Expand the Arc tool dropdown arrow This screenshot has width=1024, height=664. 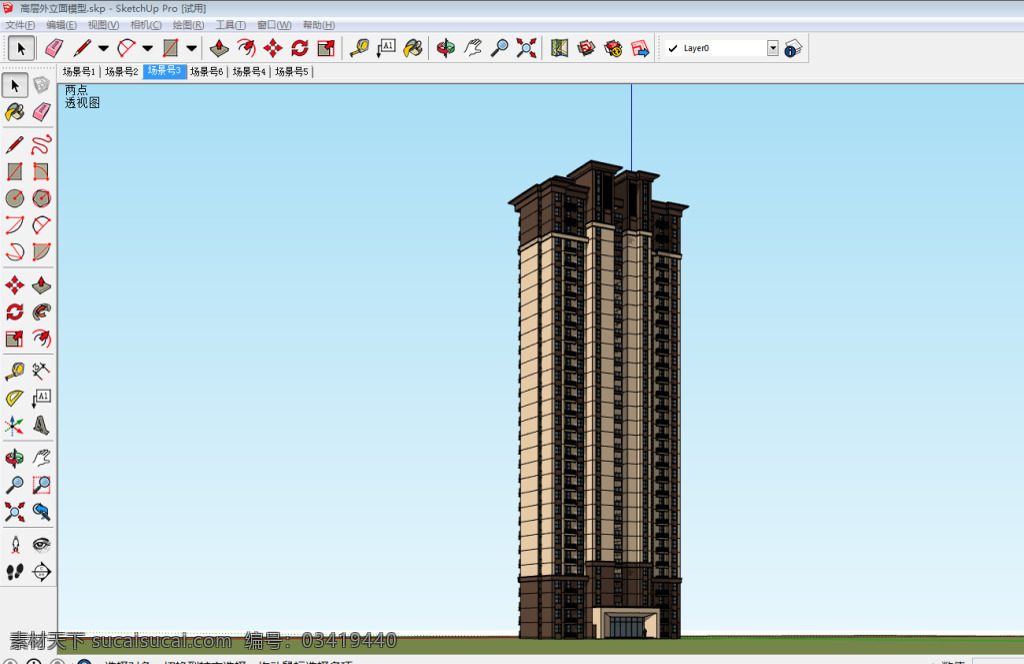pyautogui.click(x=148, y=48)
